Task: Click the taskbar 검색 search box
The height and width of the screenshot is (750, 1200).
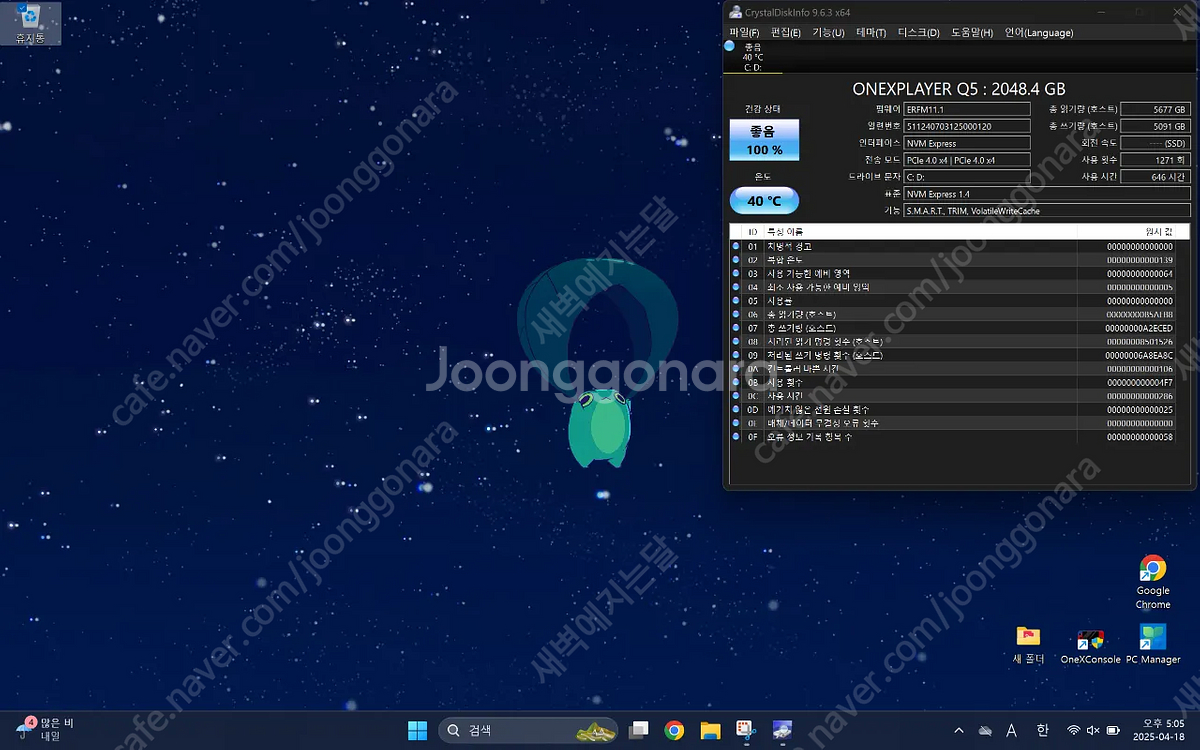Action: [x=529, y=730]
